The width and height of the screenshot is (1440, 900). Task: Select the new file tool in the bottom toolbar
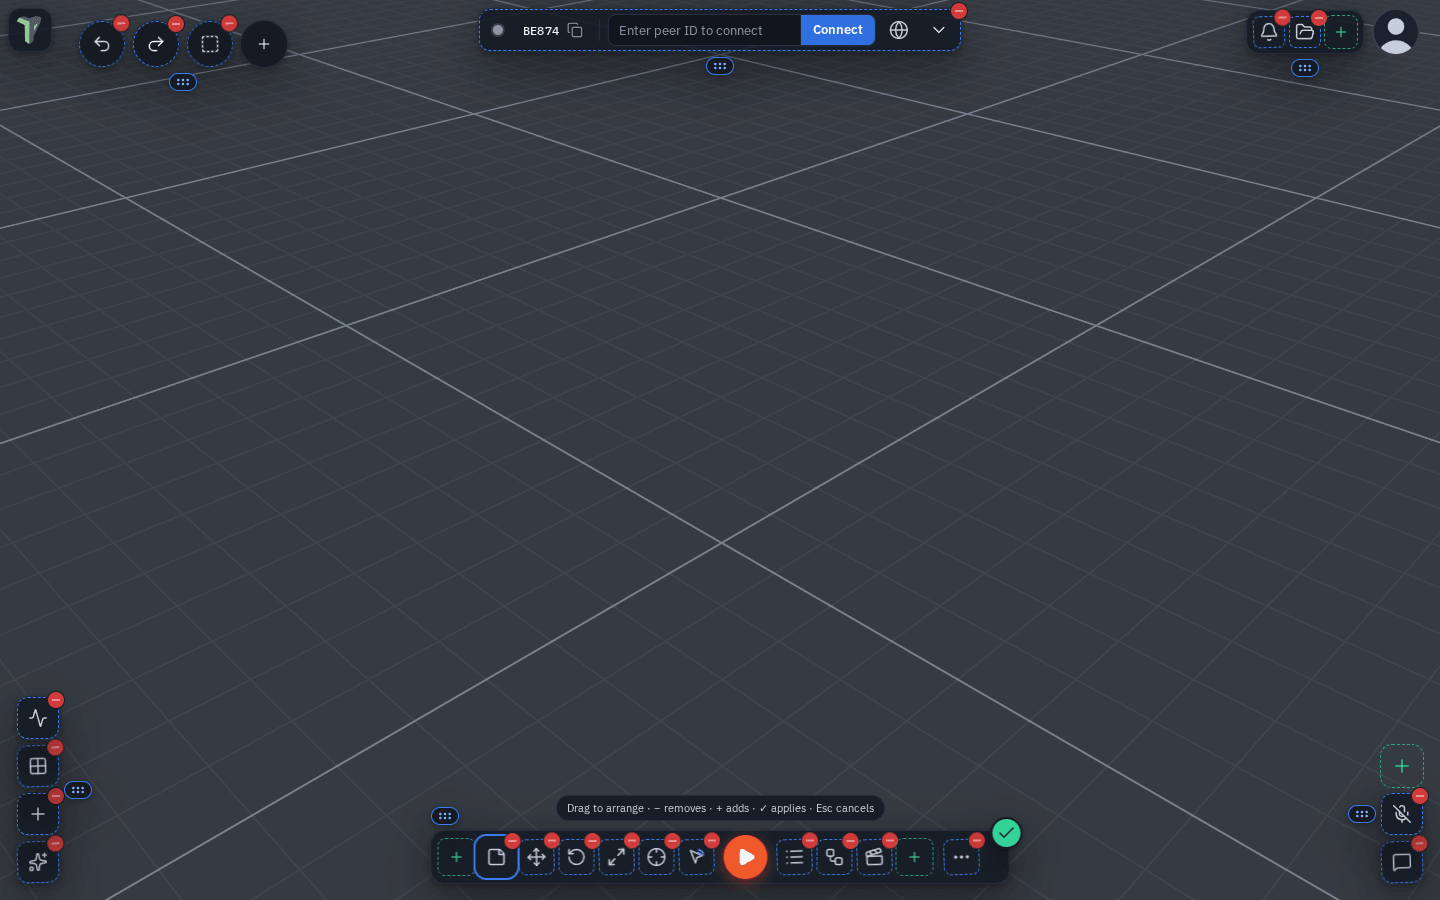496,857
